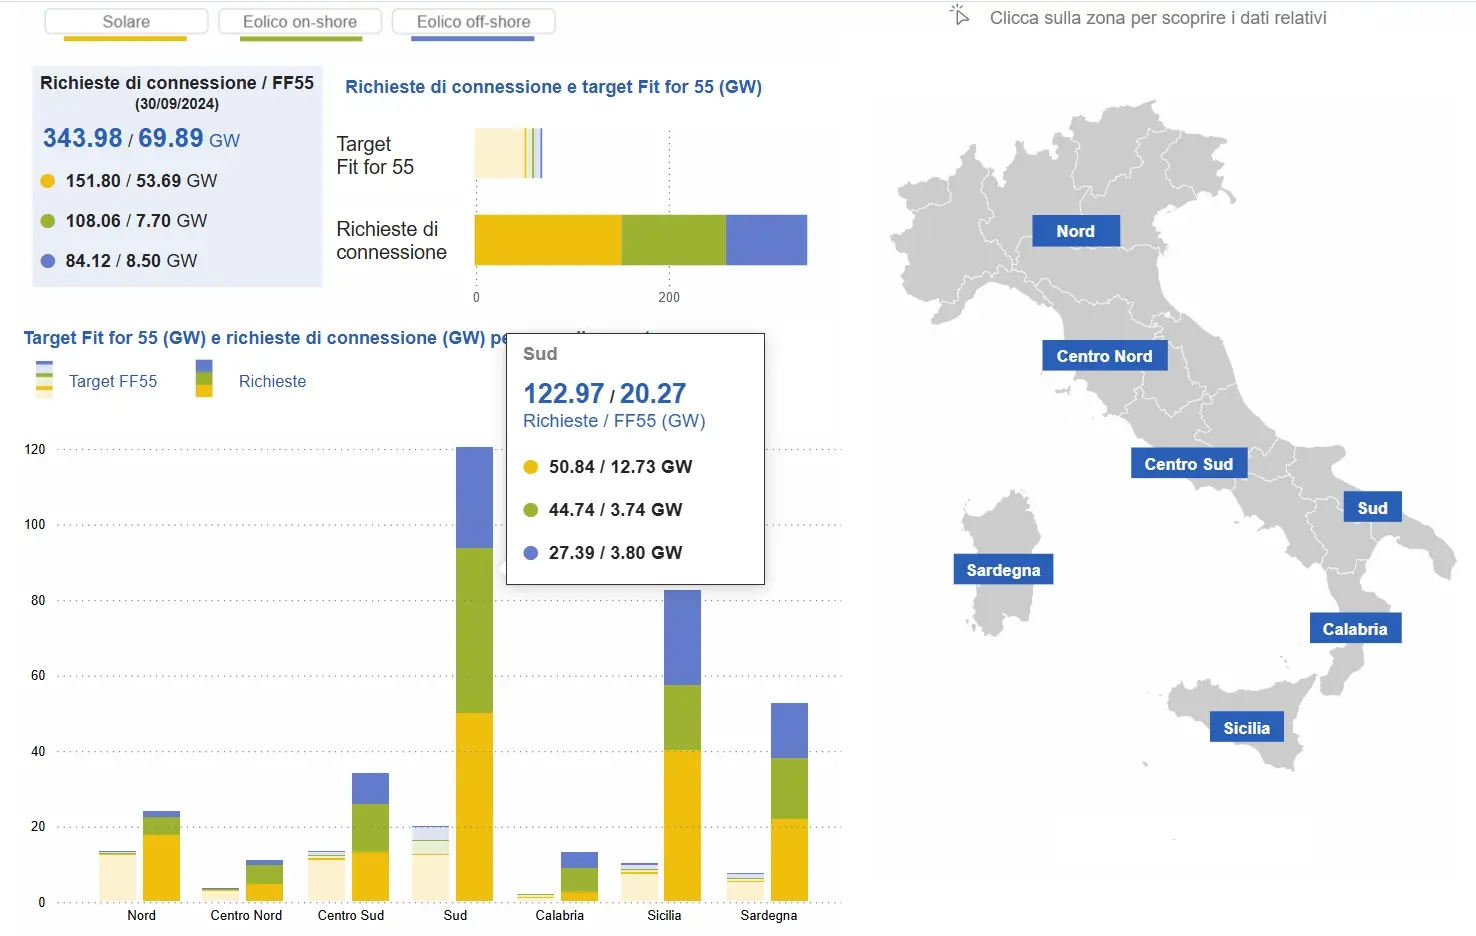This screenshot has height=936, width=1476.
Task: Click the 122.97 value in Sud tooltip
Action: (564, 394)
